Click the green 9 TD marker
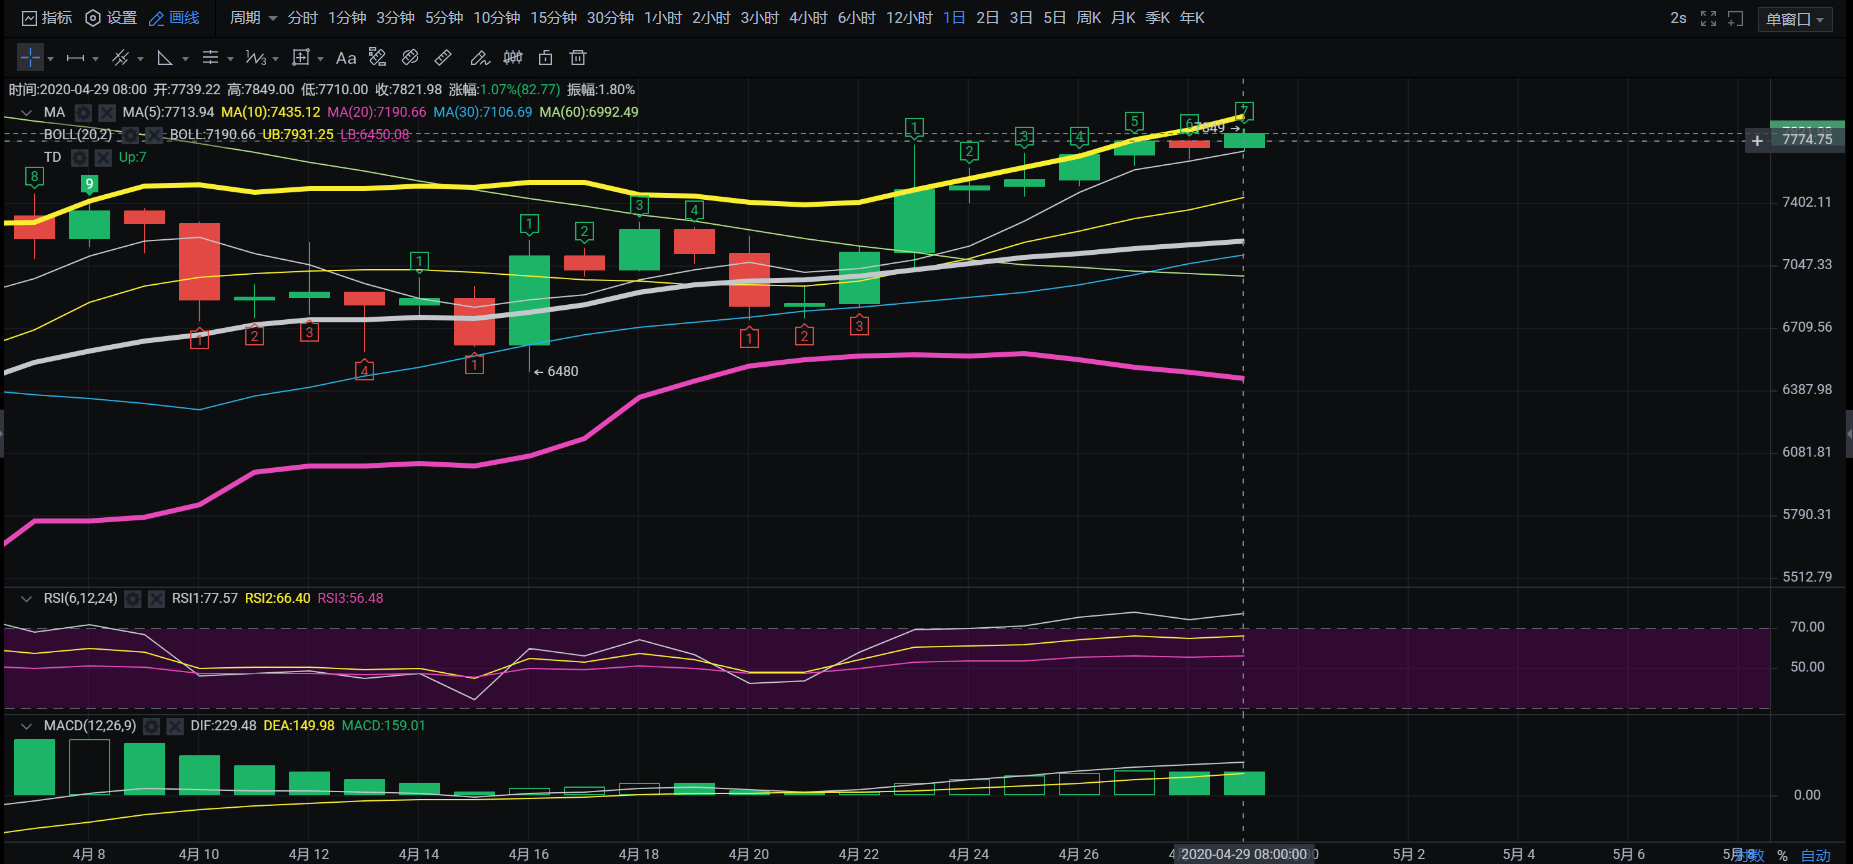1853x864 pixels. (89, 184)
